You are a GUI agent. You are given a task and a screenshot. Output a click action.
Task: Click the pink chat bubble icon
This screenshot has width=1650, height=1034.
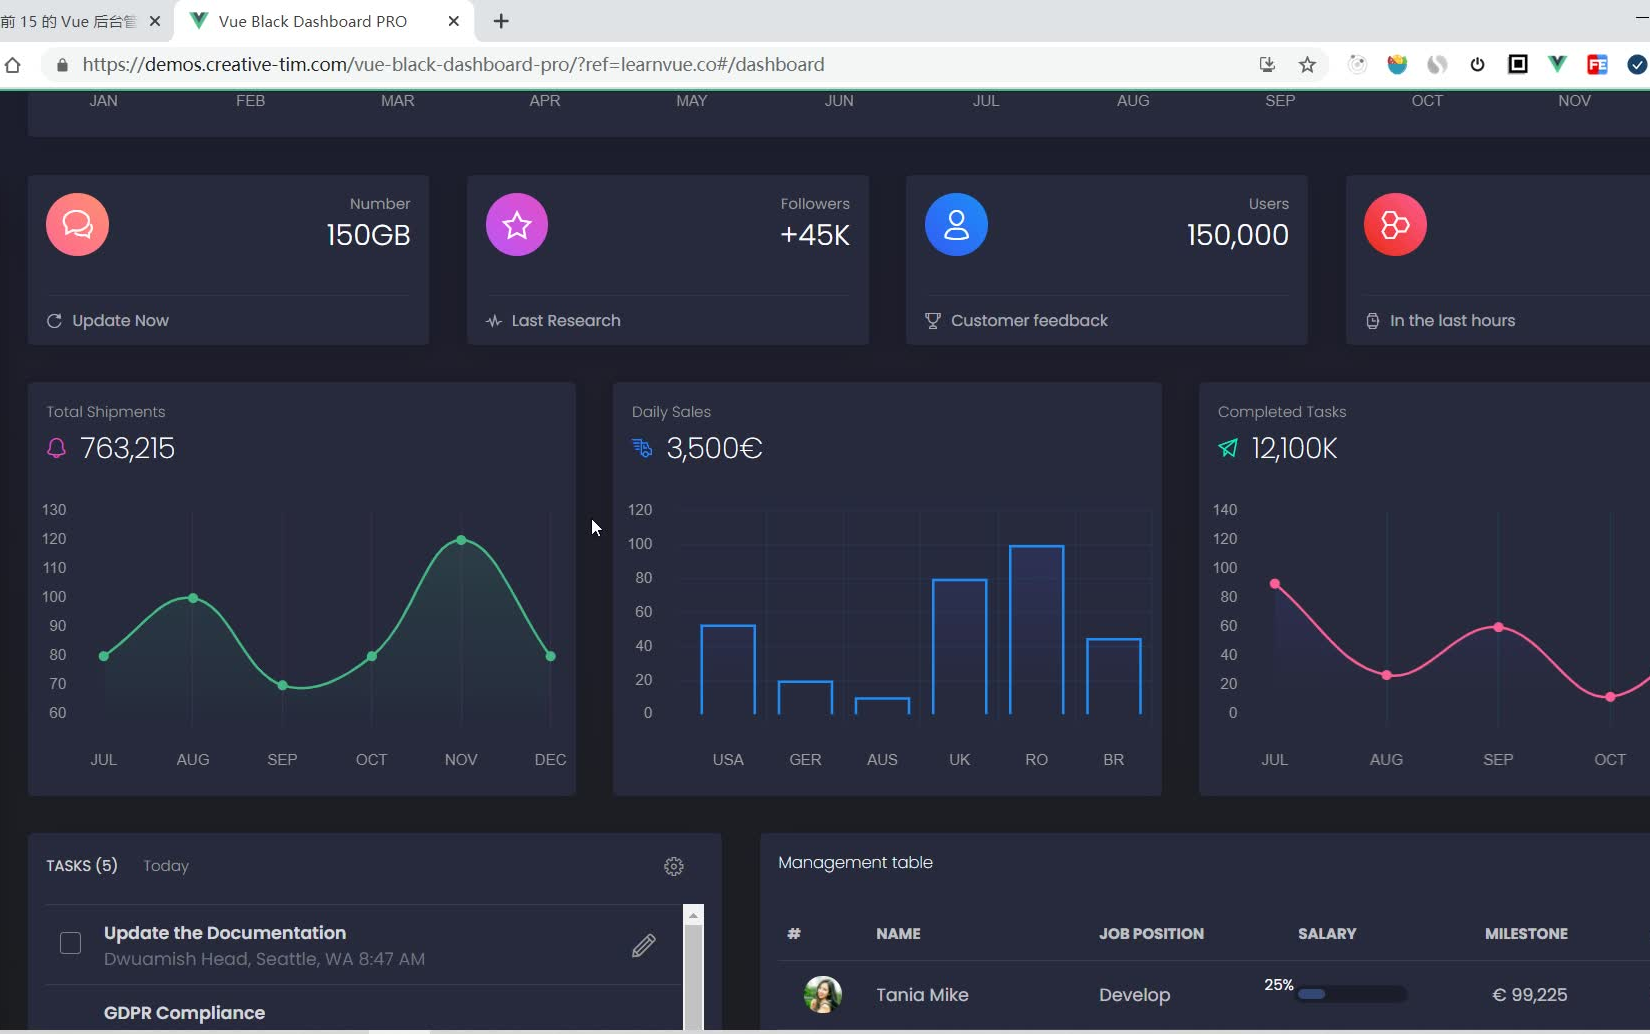click(x=77, y=225)
